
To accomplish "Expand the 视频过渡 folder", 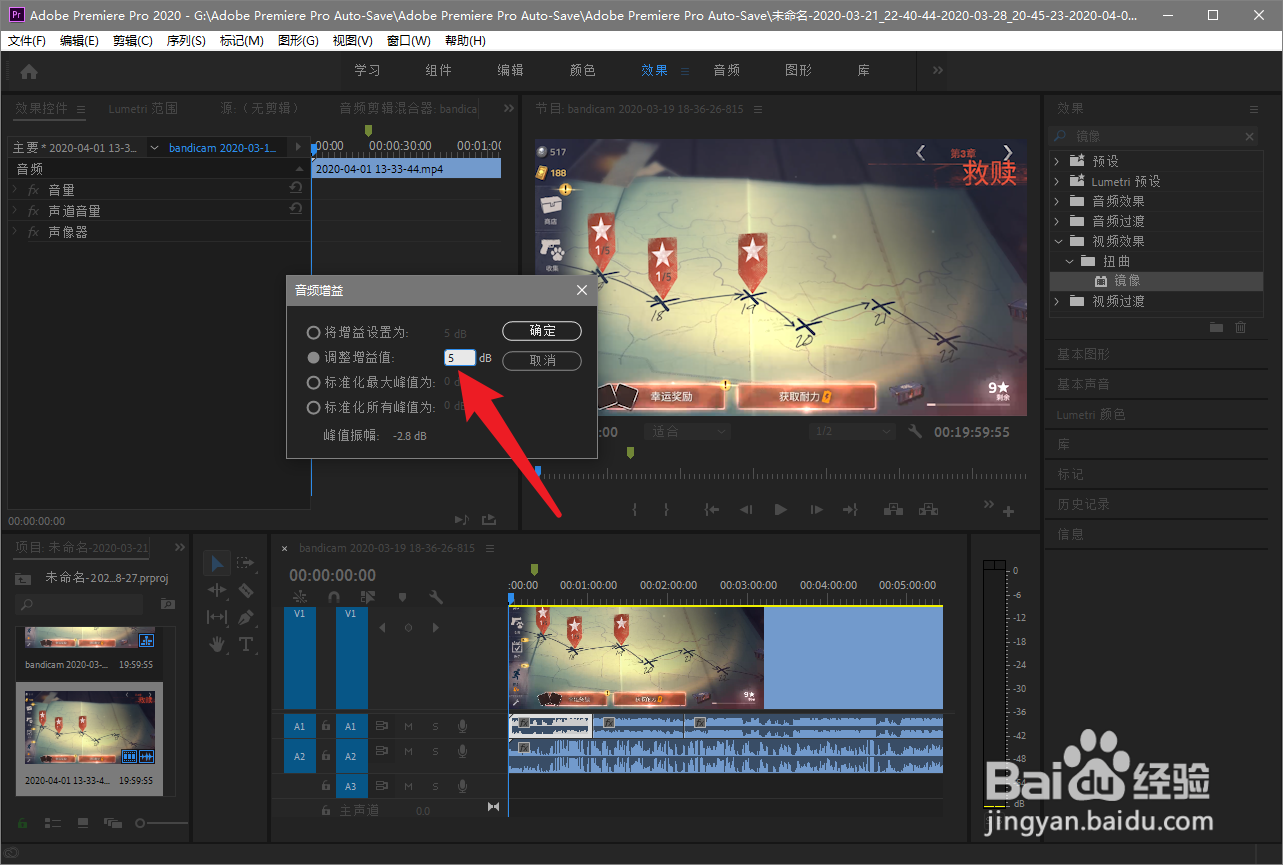I will pyautogui.click(x=1058, y=301).
